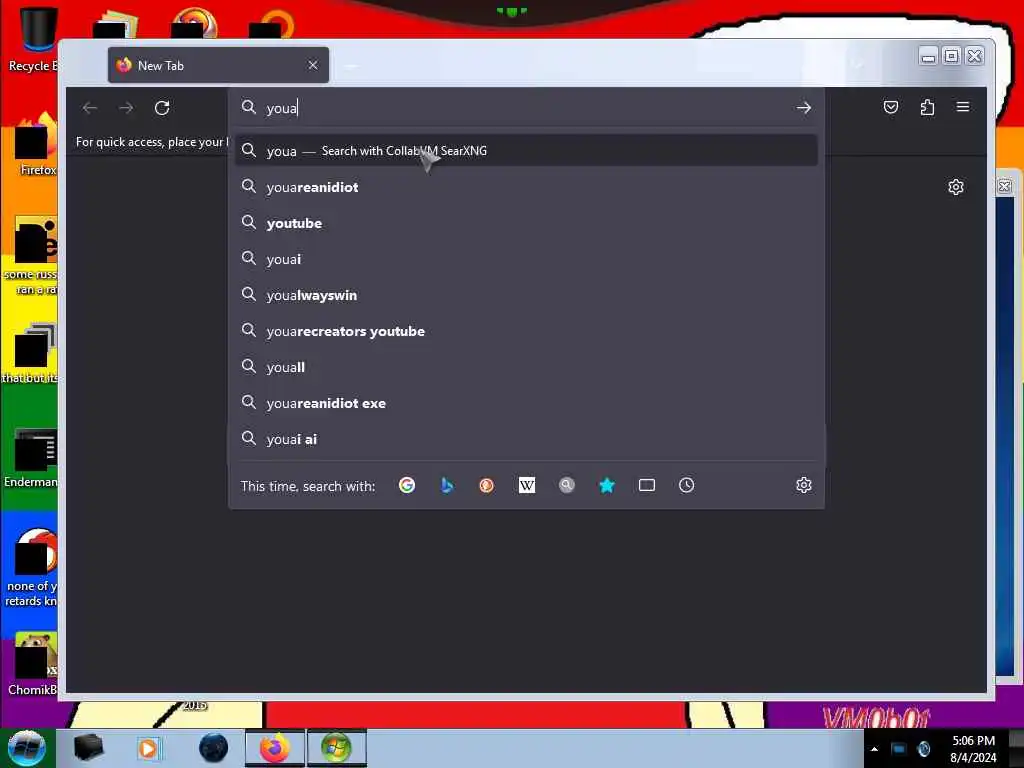Open search settings gear in dropdown
Viewport: 1024px width, 768px height.
tap(804, 485)
